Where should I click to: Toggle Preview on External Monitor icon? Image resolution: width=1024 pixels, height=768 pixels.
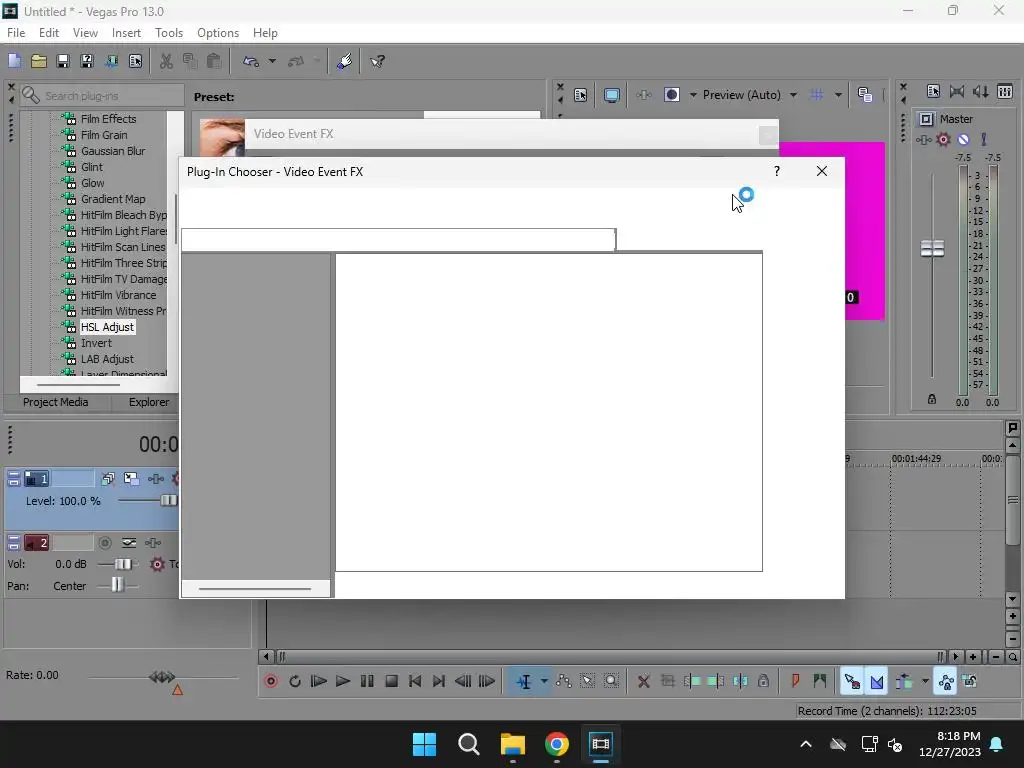click(x=611, y=95)
